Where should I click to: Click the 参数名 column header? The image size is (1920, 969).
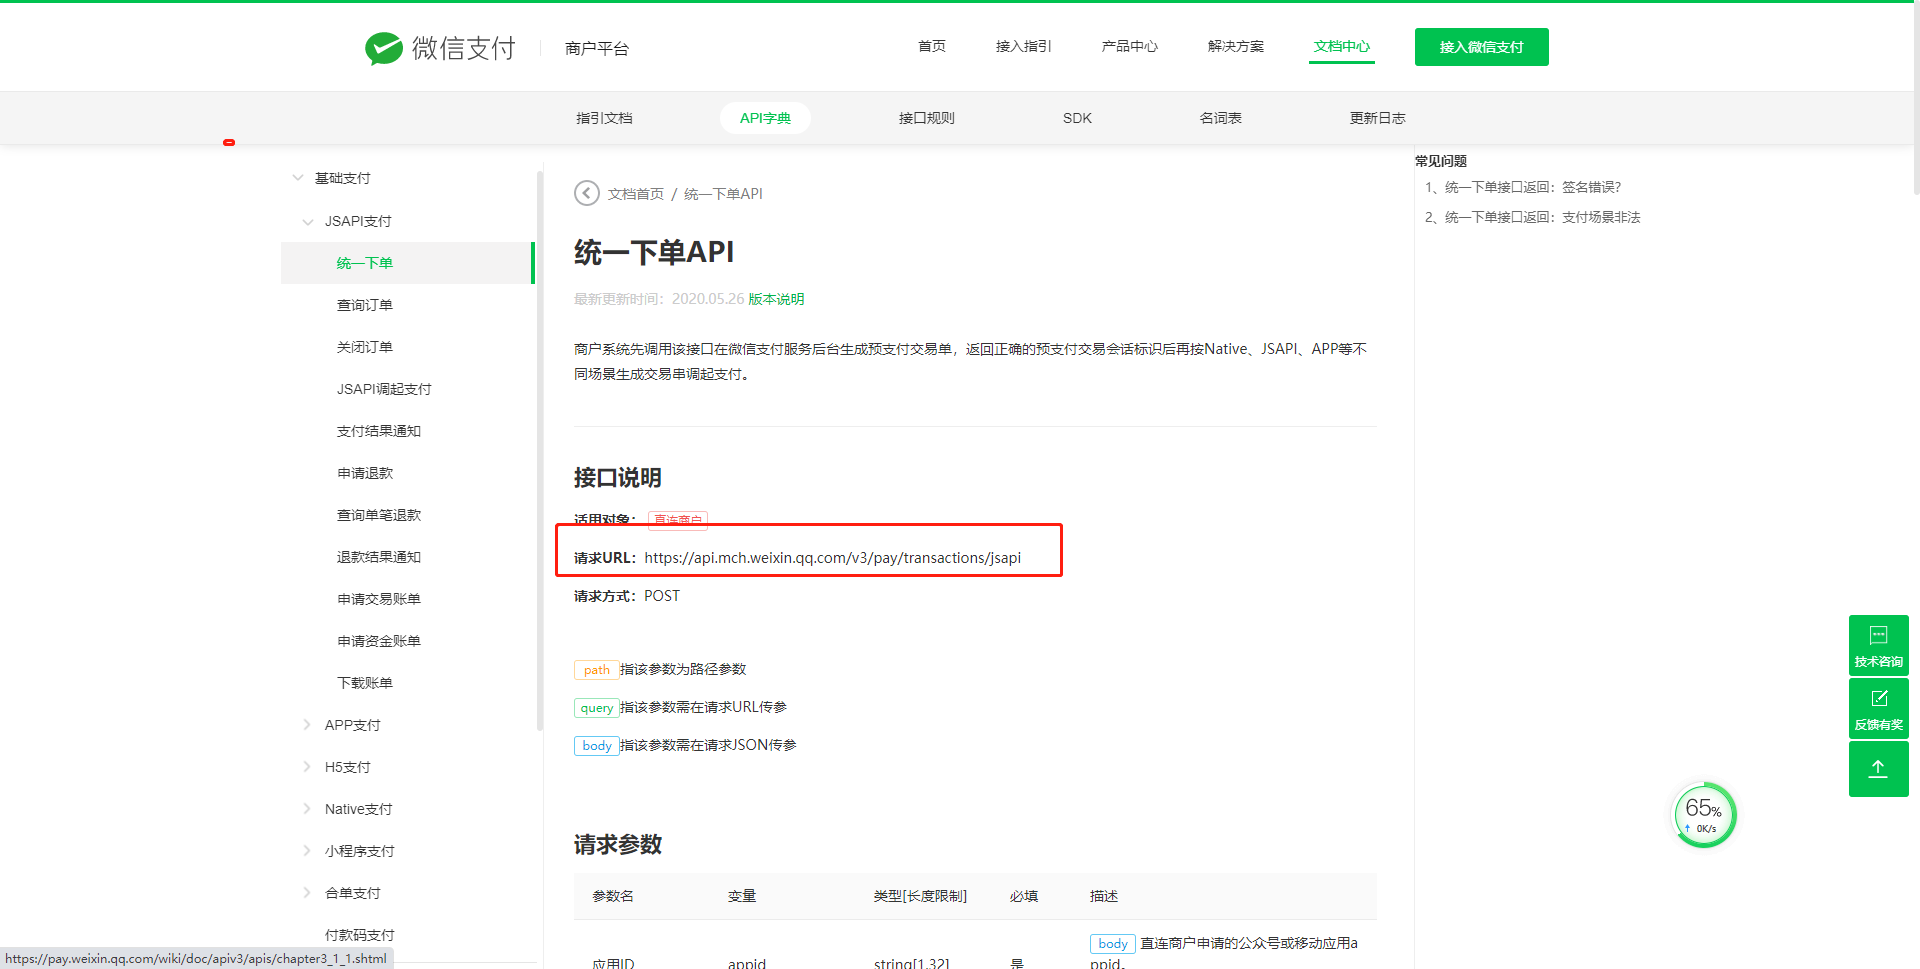[x=613, y=896]
